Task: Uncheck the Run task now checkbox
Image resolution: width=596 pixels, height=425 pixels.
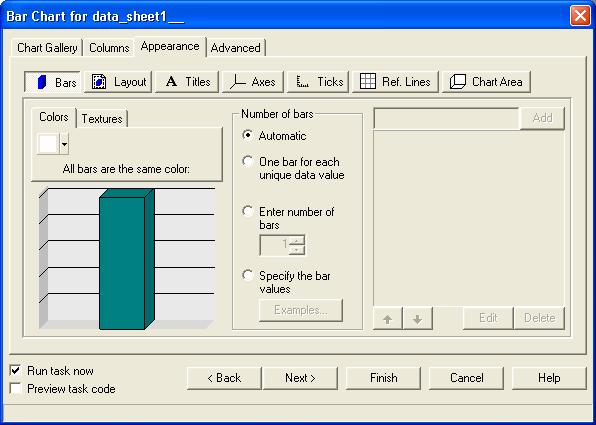Action: point(16,370)
